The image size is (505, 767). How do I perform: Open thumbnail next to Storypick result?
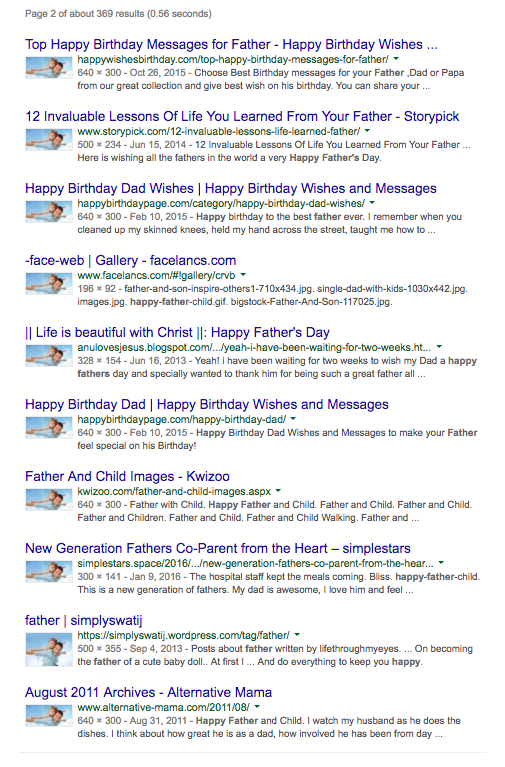[49, 139]
